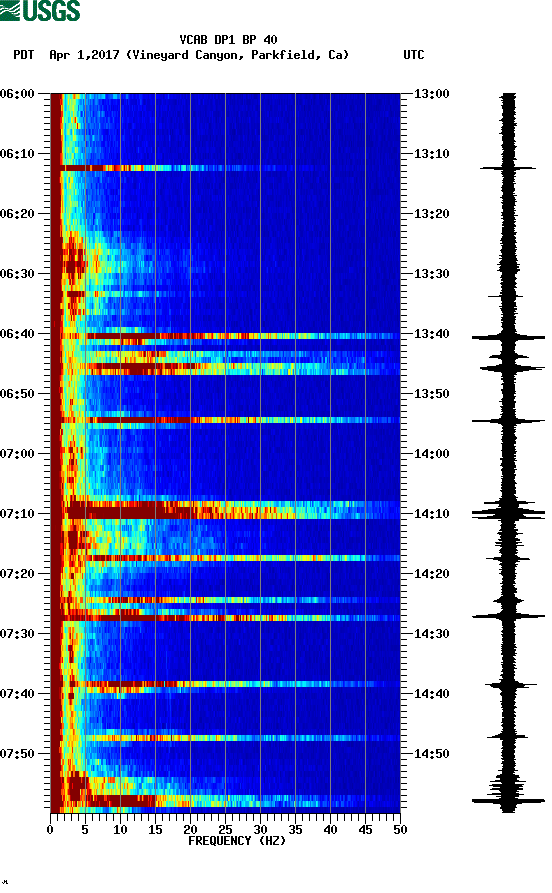
Task: Click the 13:20 UTC time label
Action: [431, 214]
